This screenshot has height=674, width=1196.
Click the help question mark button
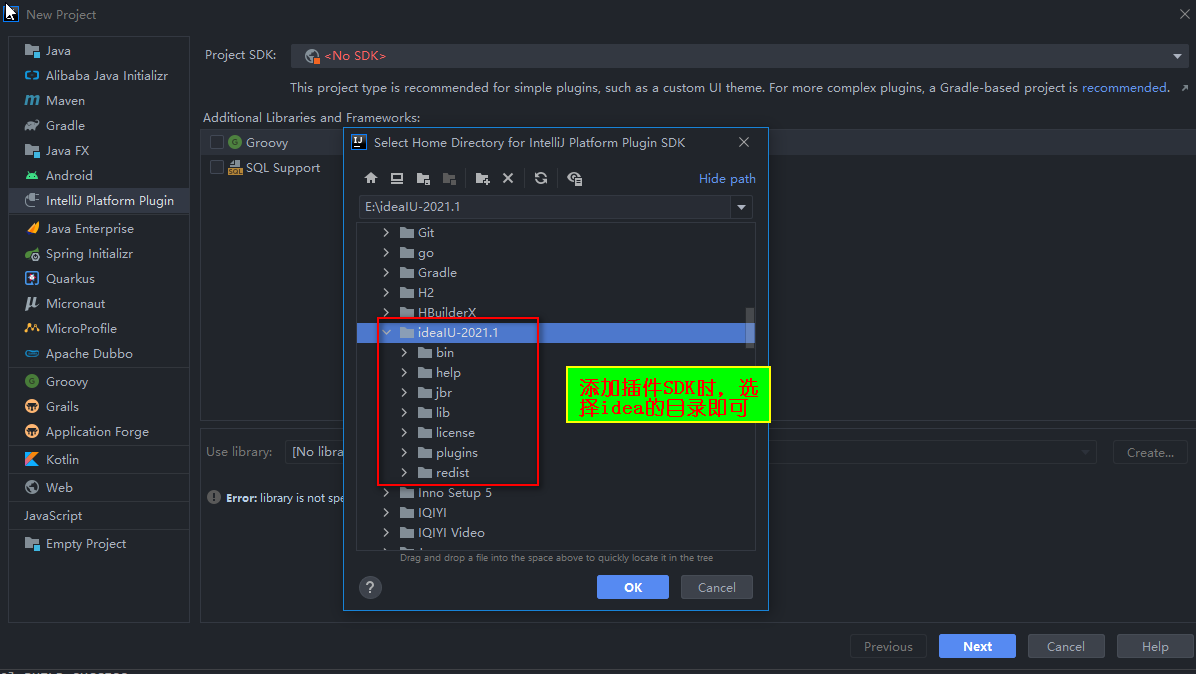coord(370,587)
